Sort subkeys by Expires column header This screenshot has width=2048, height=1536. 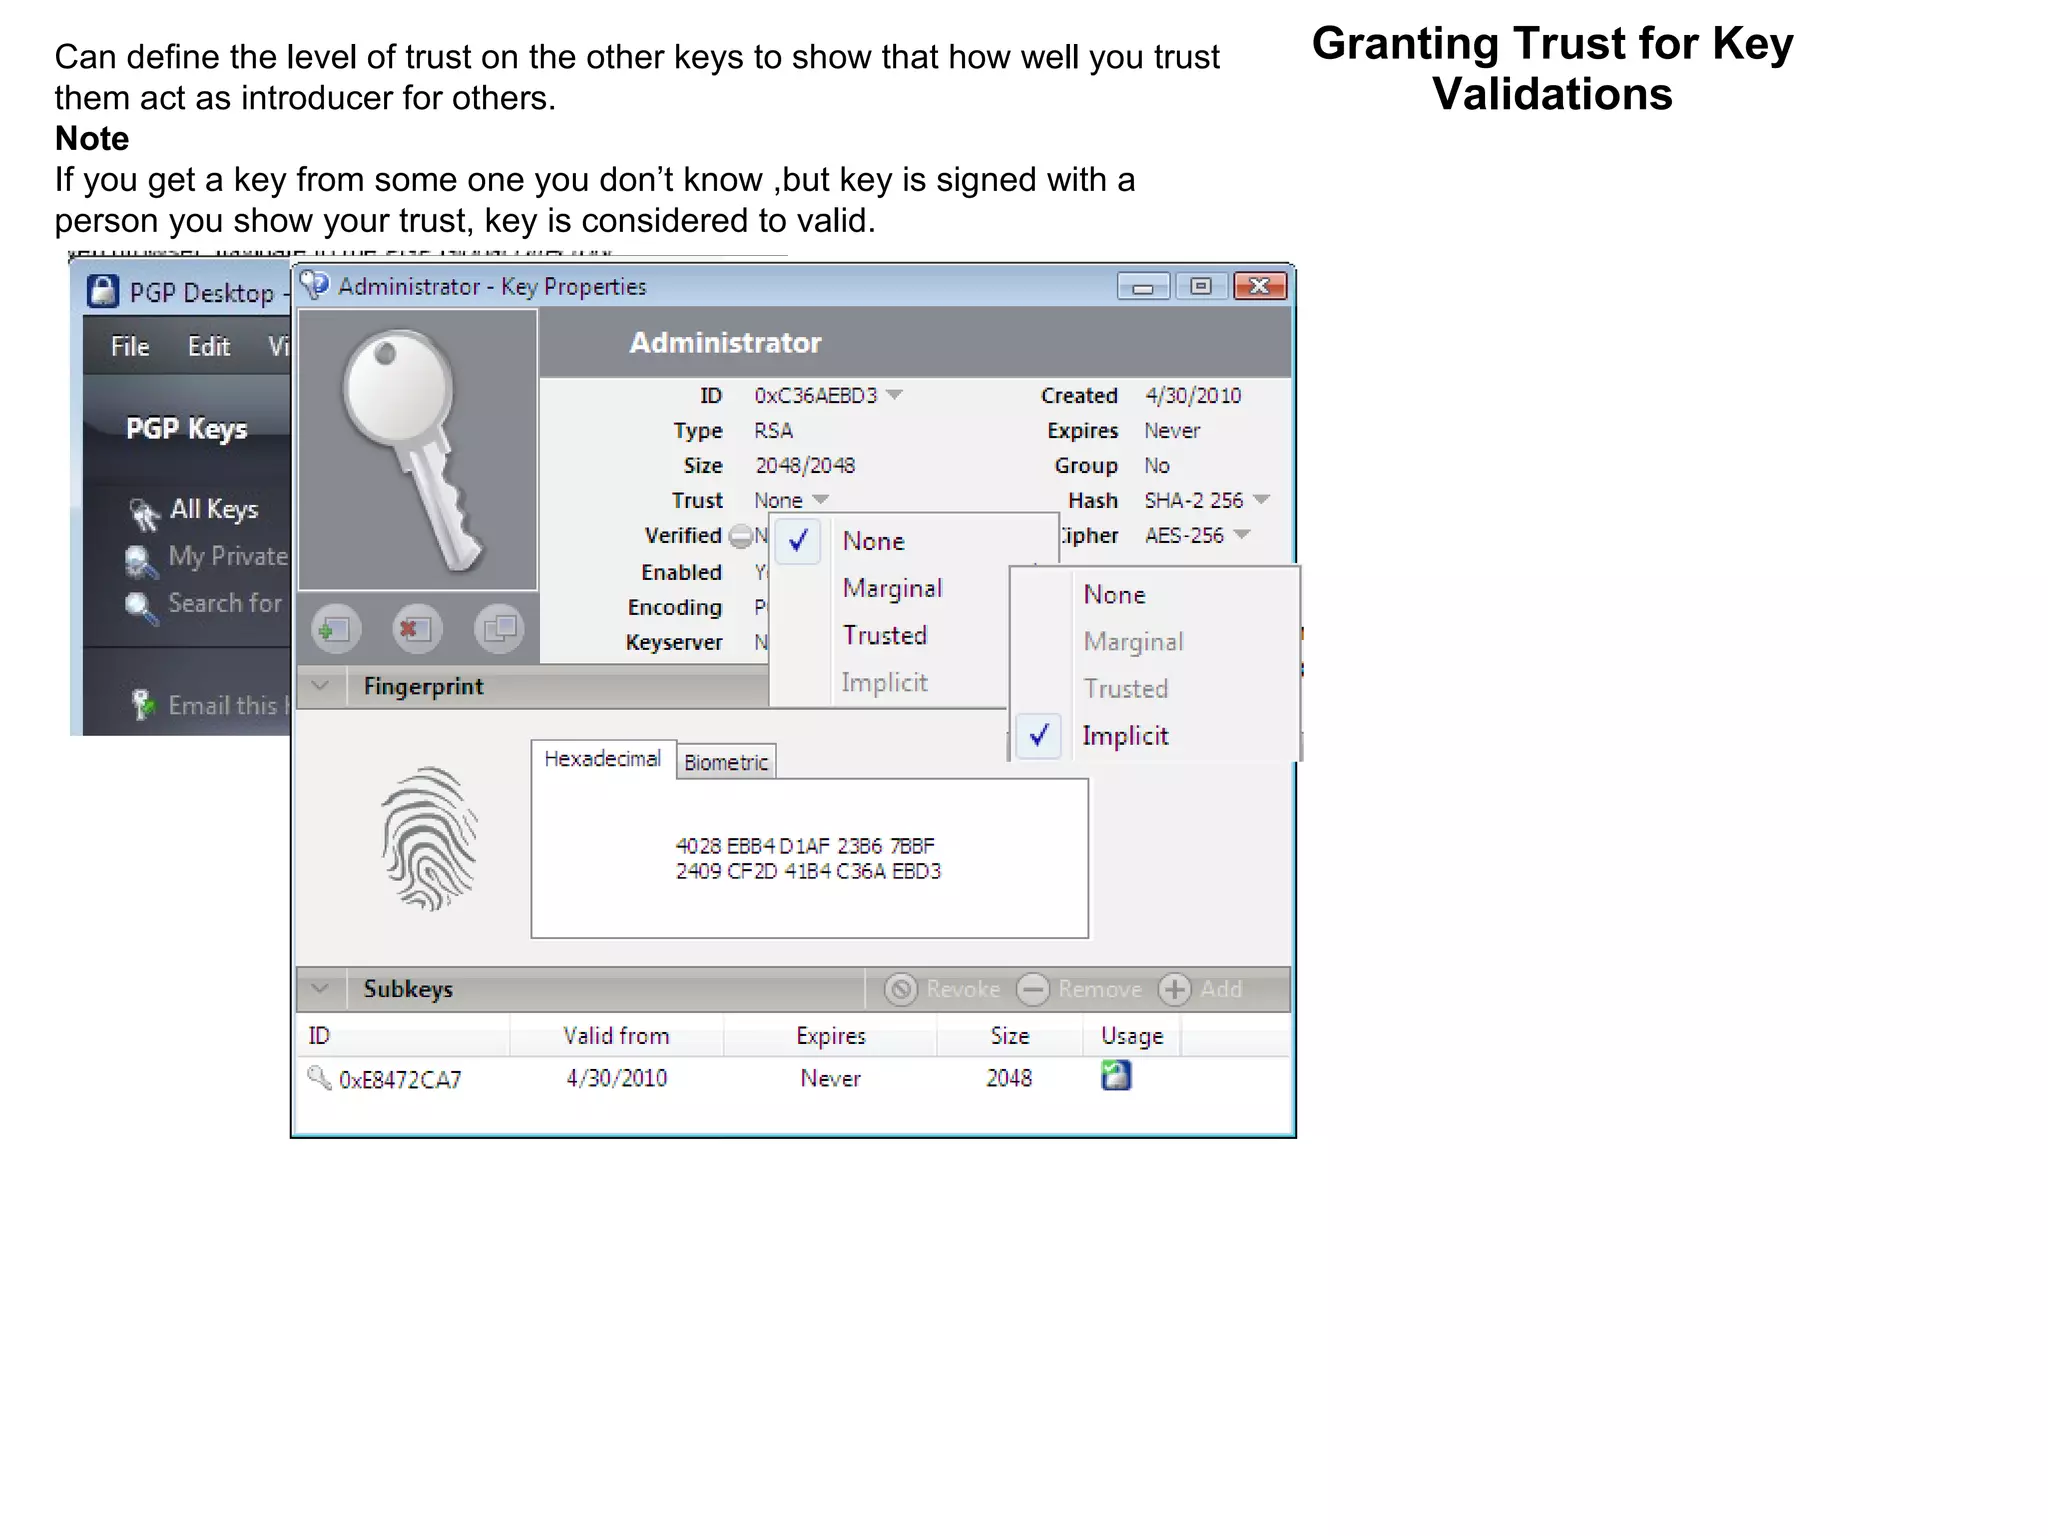(830, 1036)
